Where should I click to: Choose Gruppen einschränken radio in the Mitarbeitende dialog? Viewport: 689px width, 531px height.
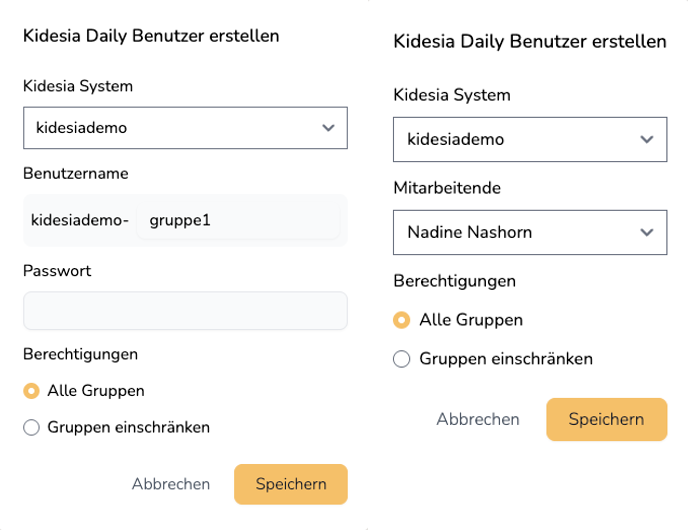point(402,359)
